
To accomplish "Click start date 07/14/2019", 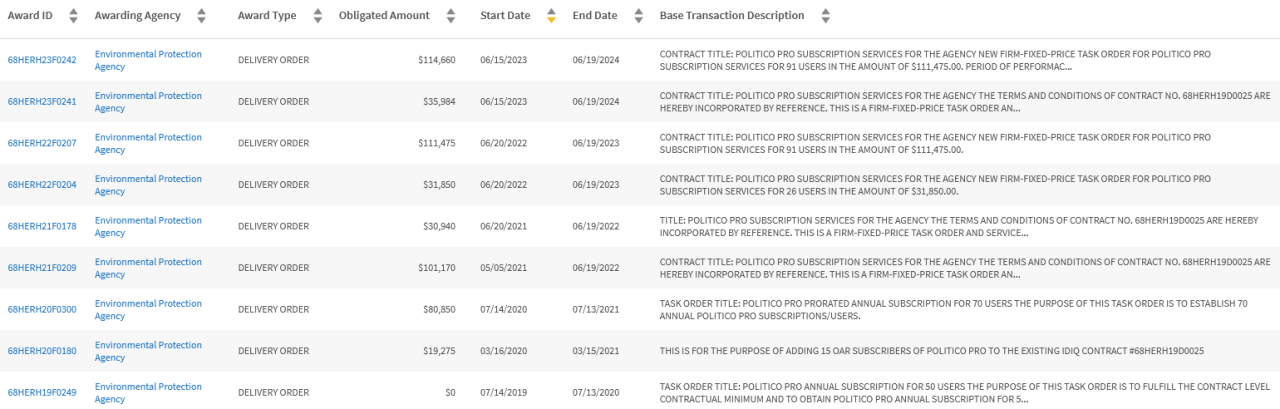I will [503, 392].
